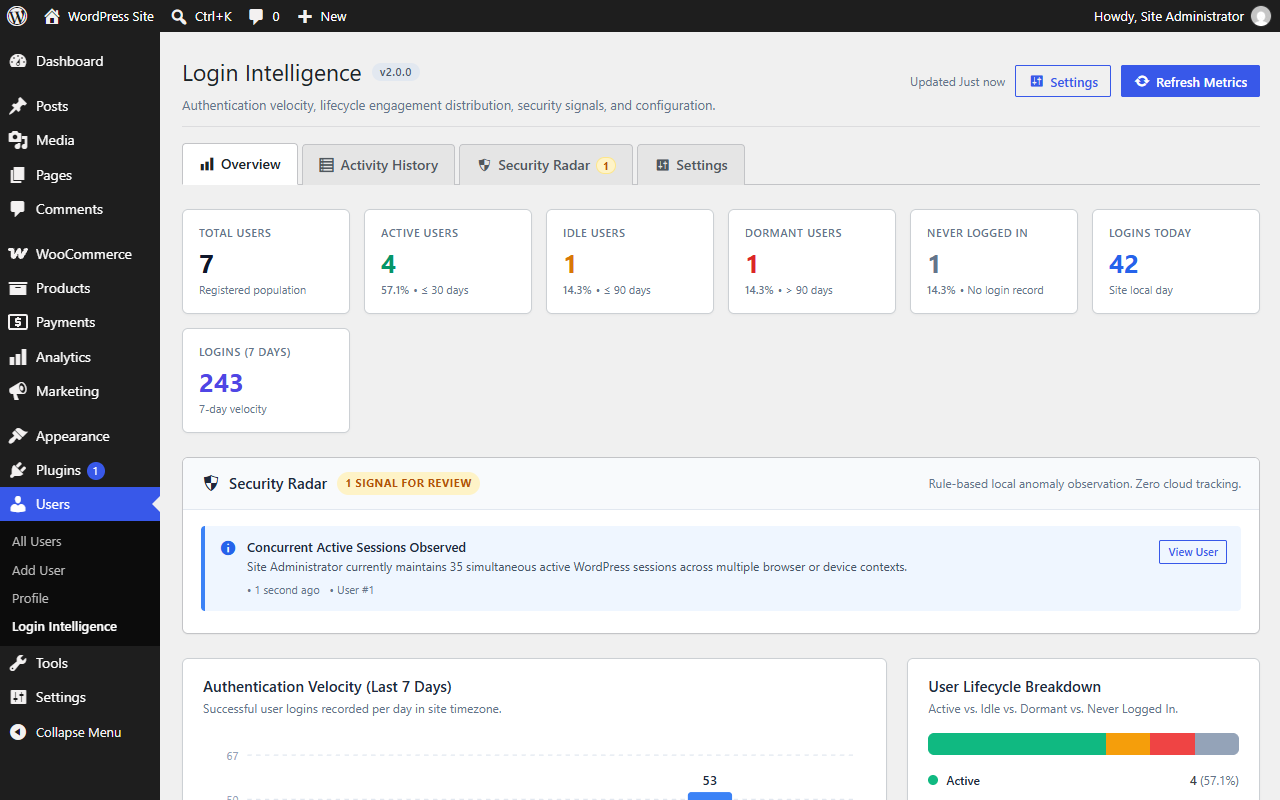1280x800 pixels.
Task: Open Payments in the sidebar
Action: [80, 322]
